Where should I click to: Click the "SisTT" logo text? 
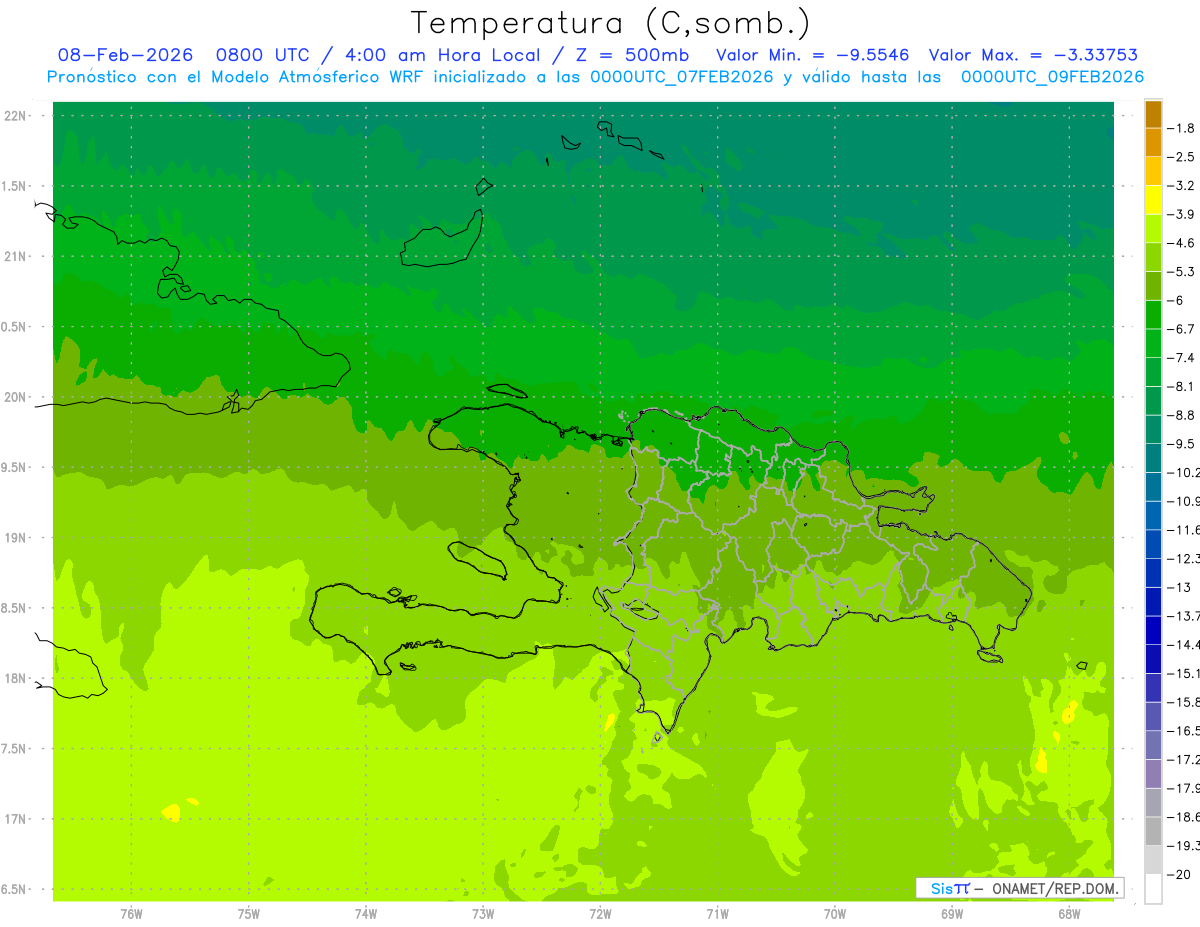(x=950, y=888)
